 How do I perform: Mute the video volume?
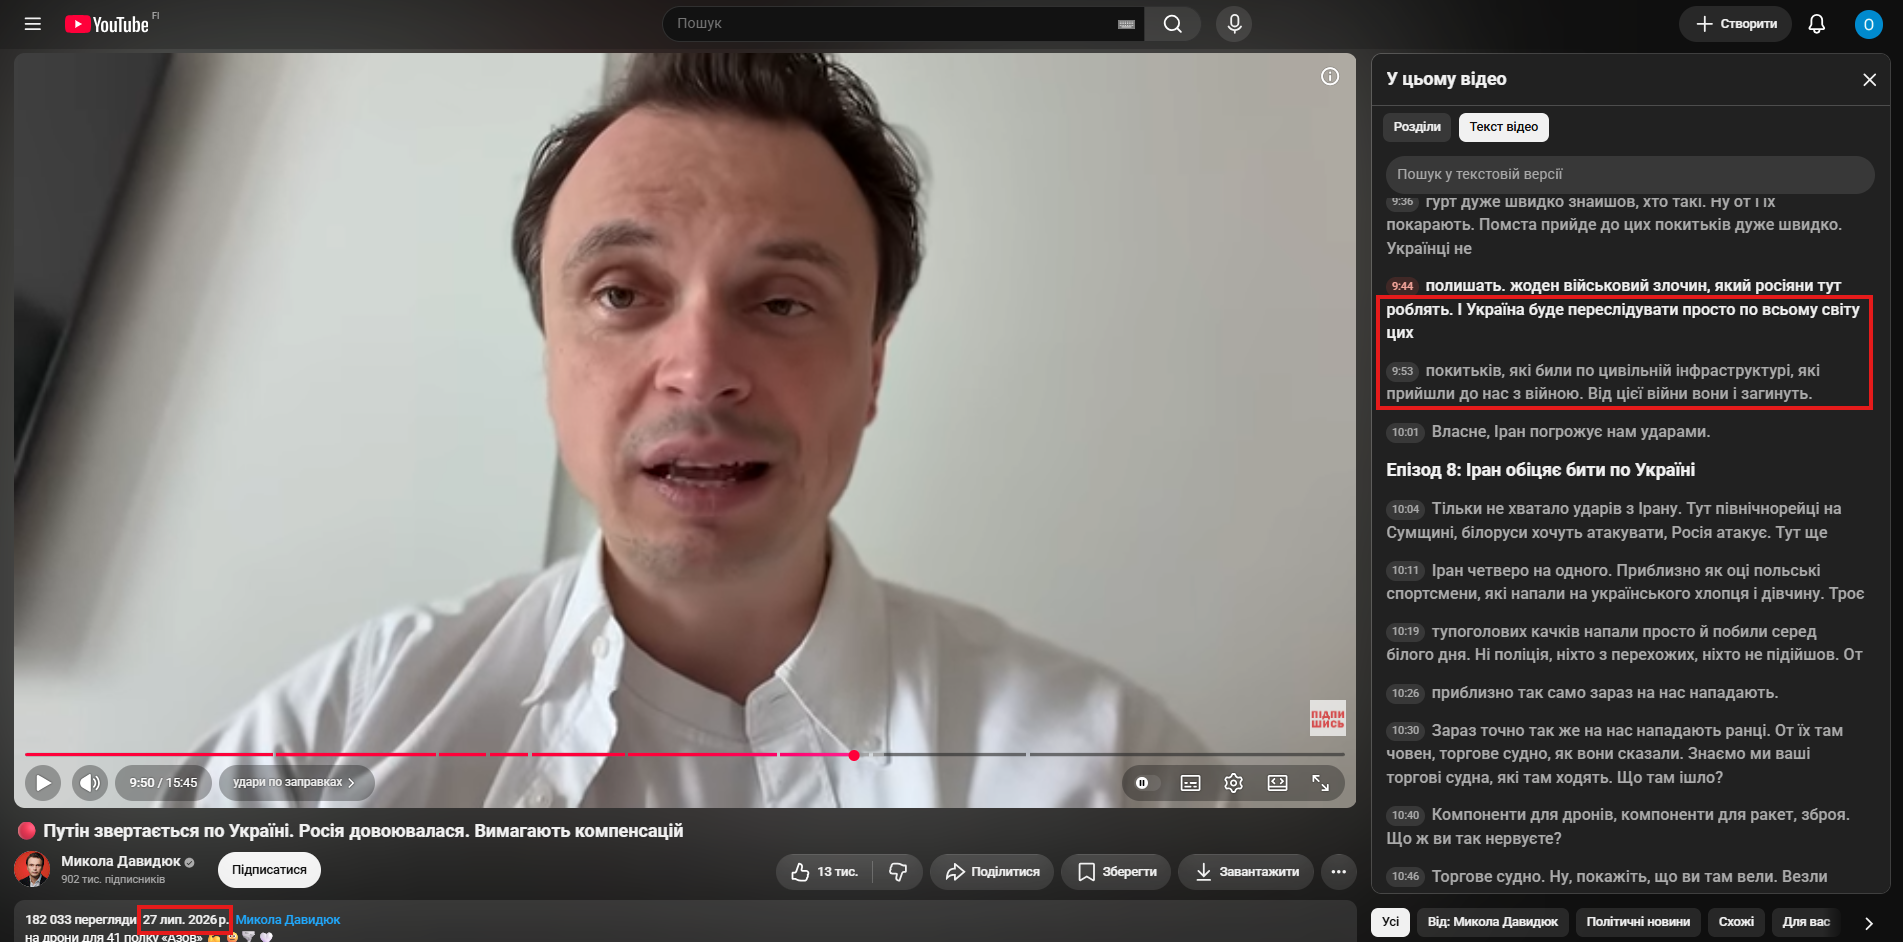click(90, 783)
